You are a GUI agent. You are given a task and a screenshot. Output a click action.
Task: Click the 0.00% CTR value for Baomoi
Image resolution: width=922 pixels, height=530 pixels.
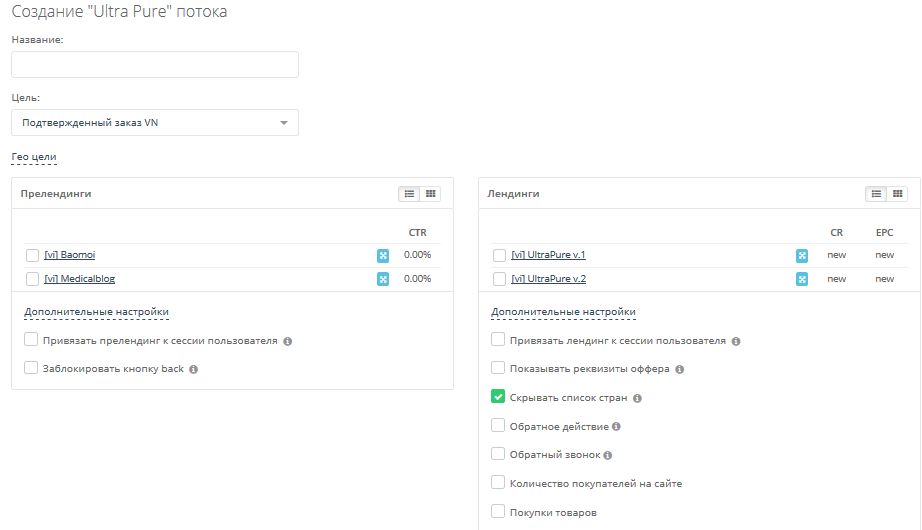point(417,255)
